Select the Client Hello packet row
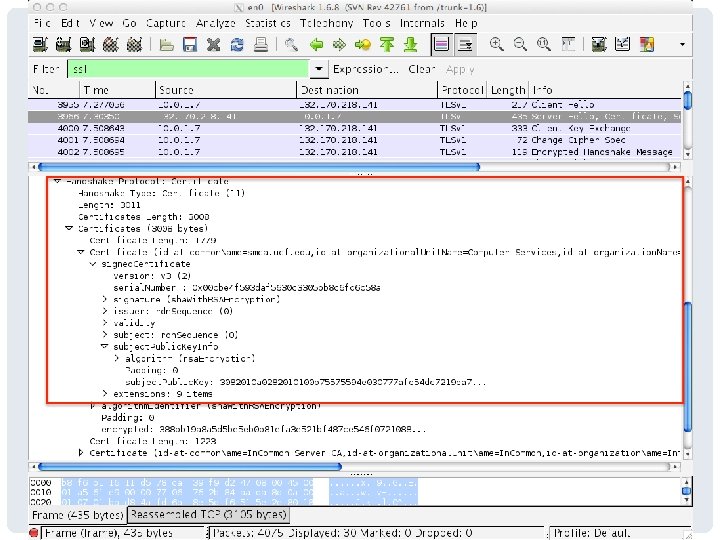The image size is (720, 540). tap(354, 105)
